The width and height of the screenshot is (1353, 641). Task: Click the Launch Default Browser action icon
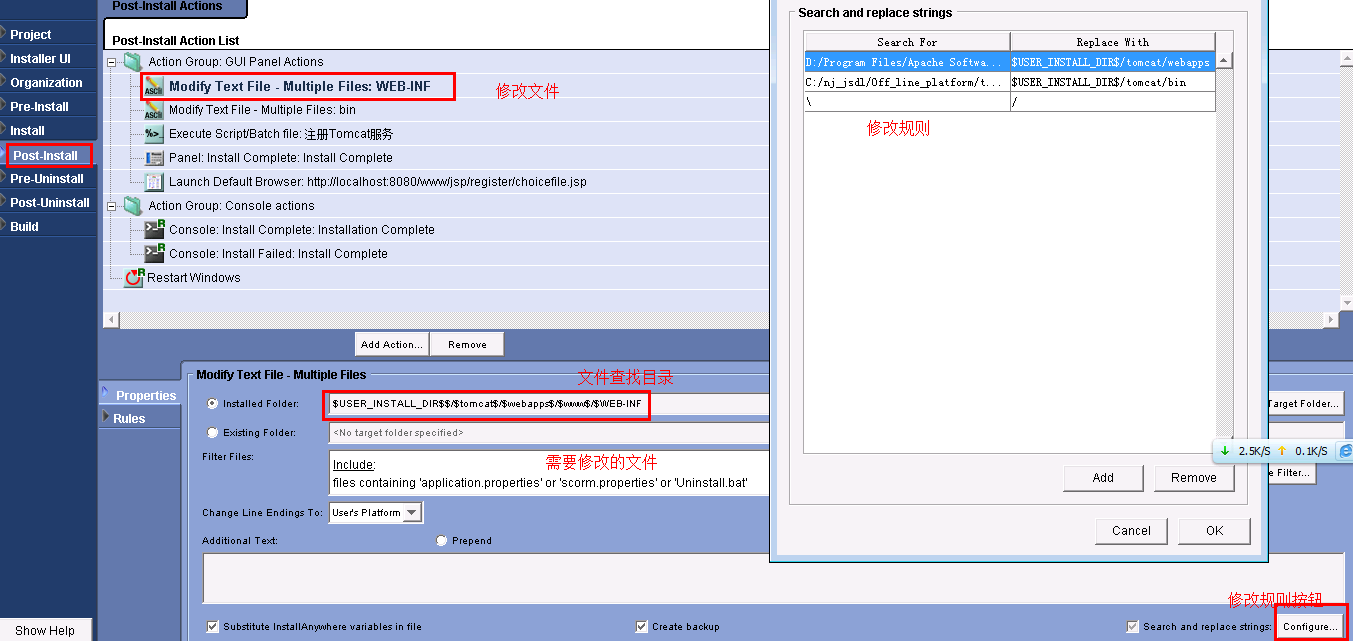coord(154,182)
